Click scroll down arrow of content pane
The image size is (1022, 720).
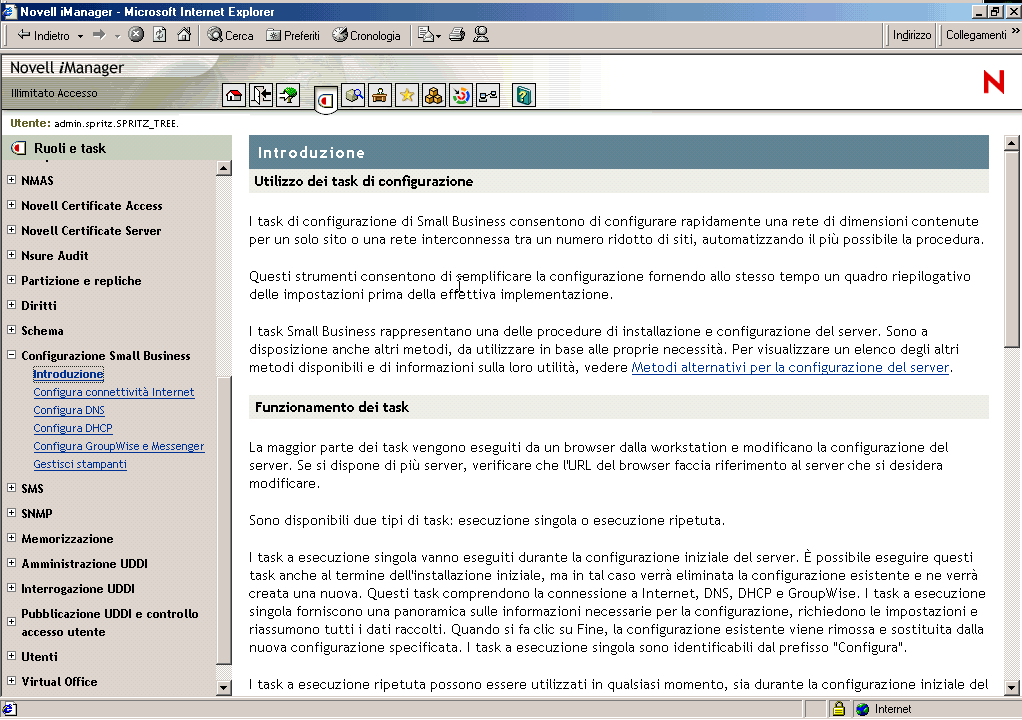[1012, 687]
